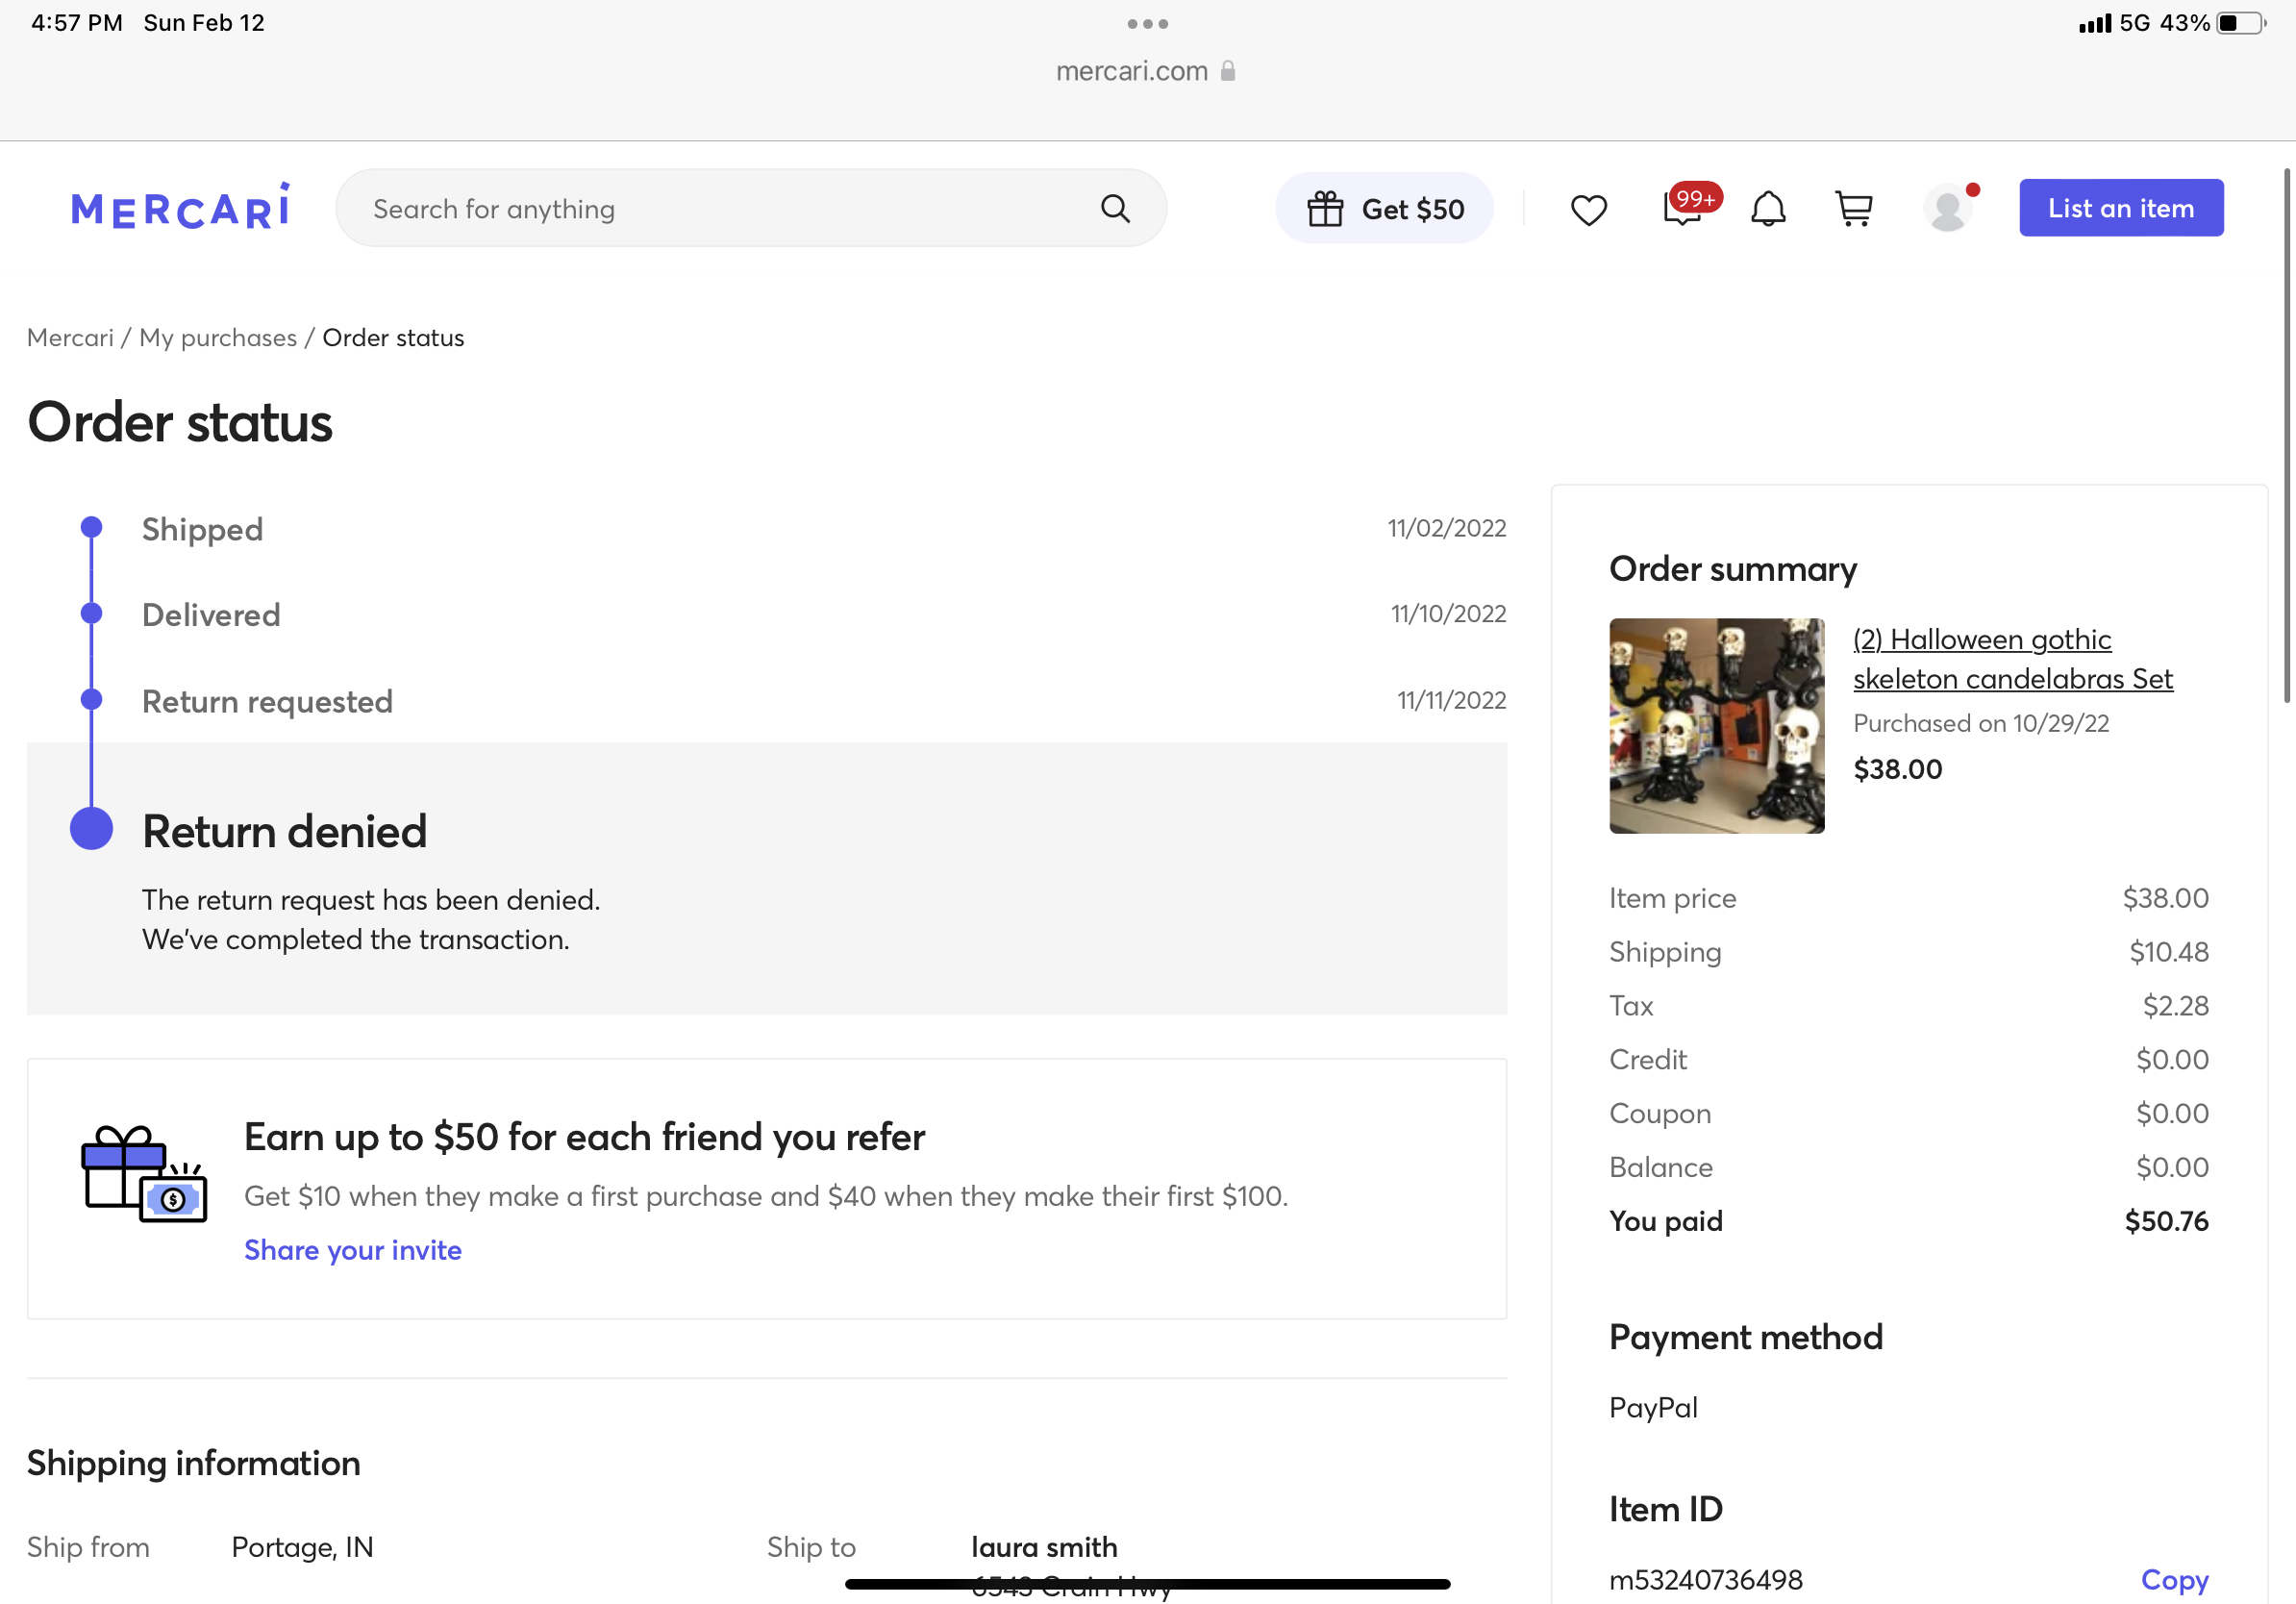Image resolution: width=2296 pixels, height=1604 pixels.
Task: Click the List an item button
Action: coord(2121,207)
